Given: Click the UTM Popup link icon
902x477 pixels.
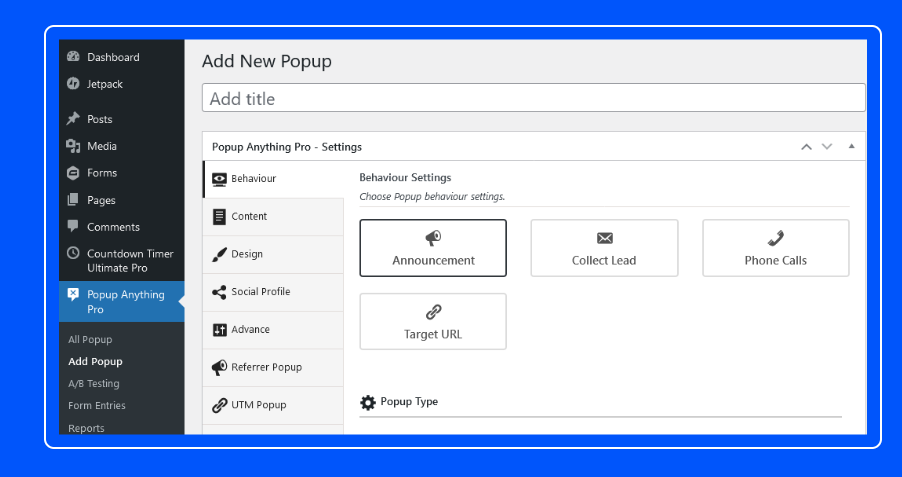Looking at the screenshot, I should click(219, 405).
